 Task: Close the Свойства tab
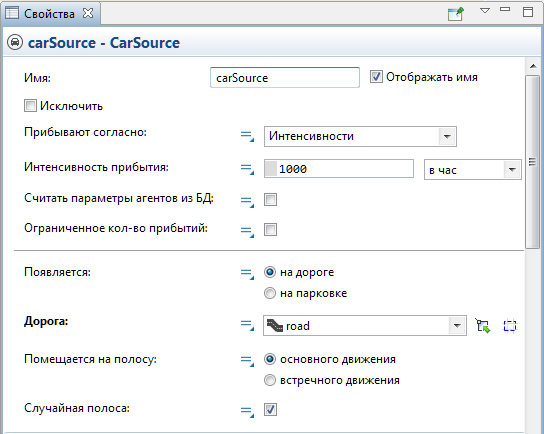point(88,14)
